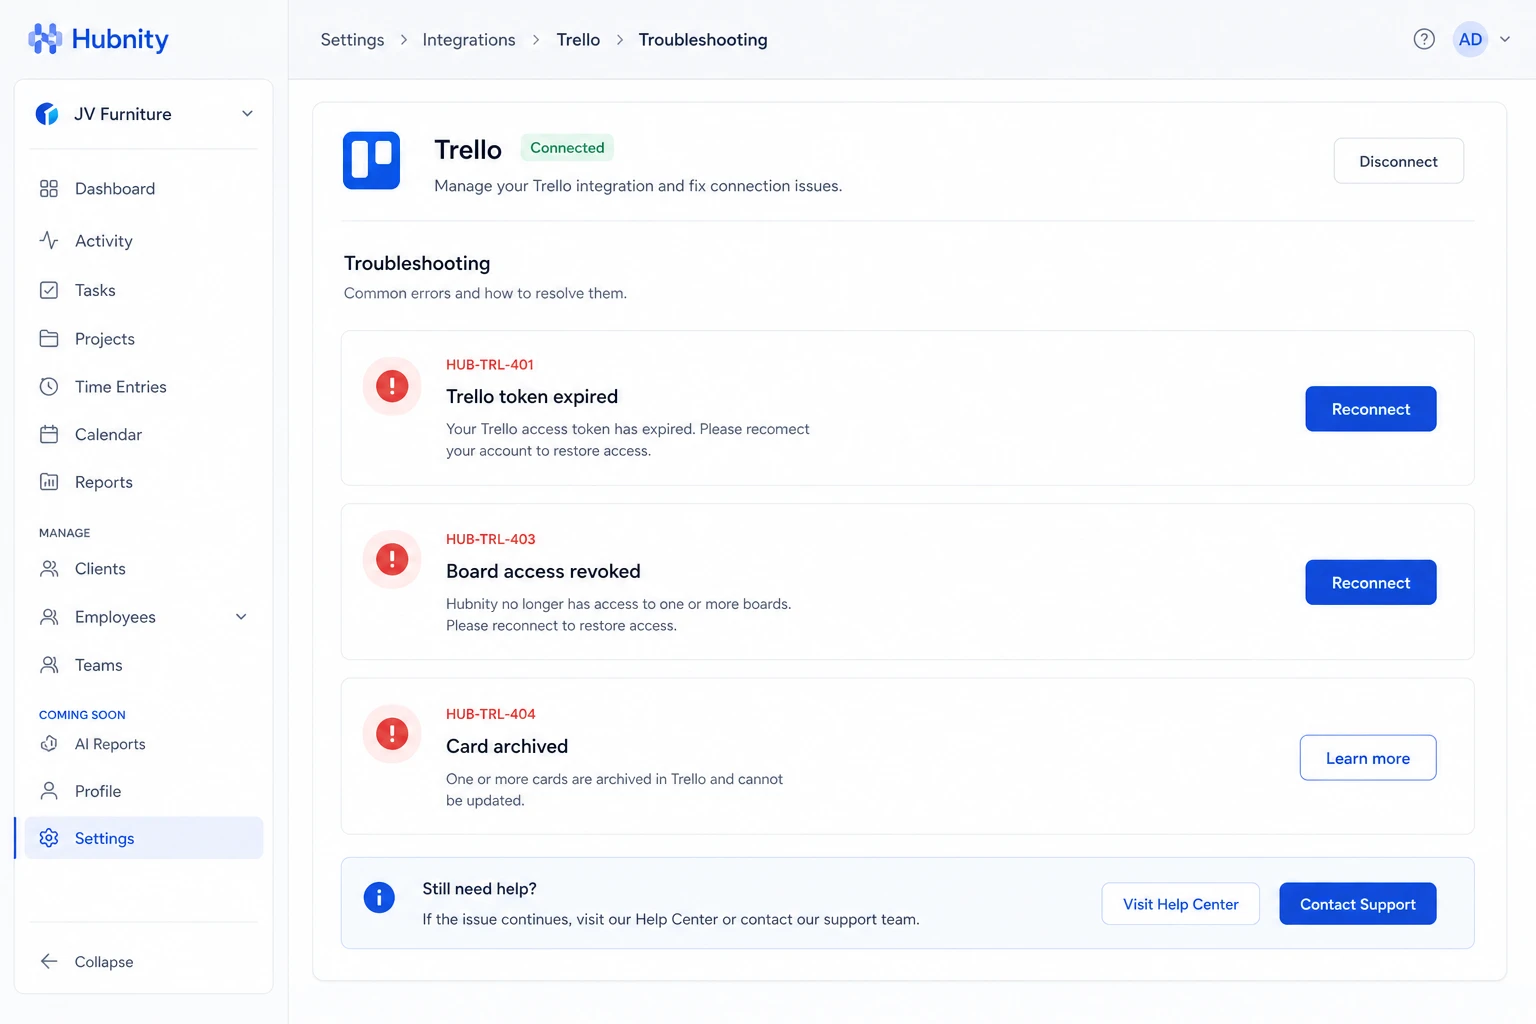Reconnect for Trello token expired error

pos(1370,409)
